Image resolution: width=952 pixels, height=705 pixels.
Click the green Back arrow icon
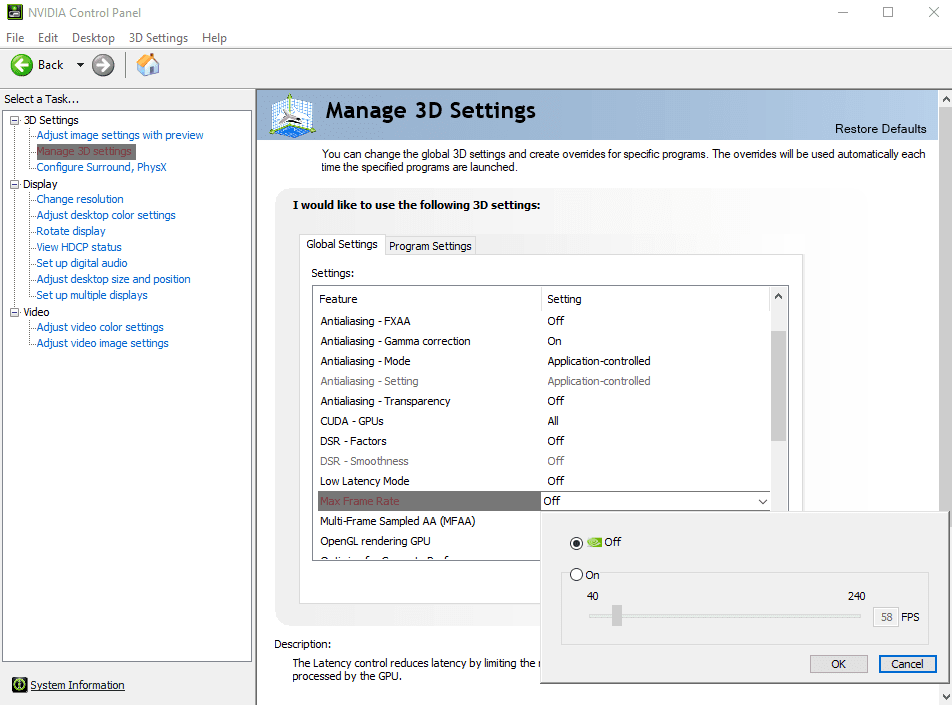(x=22, y=65)
